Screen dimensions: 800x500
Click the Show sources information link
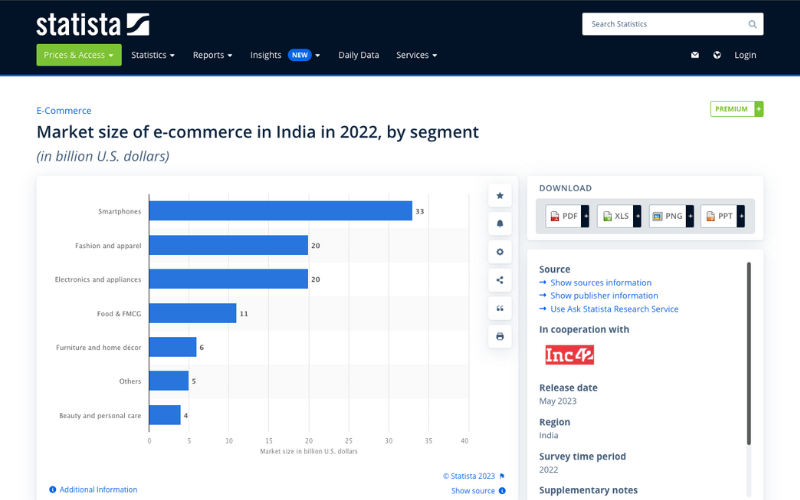coord(600,283)
